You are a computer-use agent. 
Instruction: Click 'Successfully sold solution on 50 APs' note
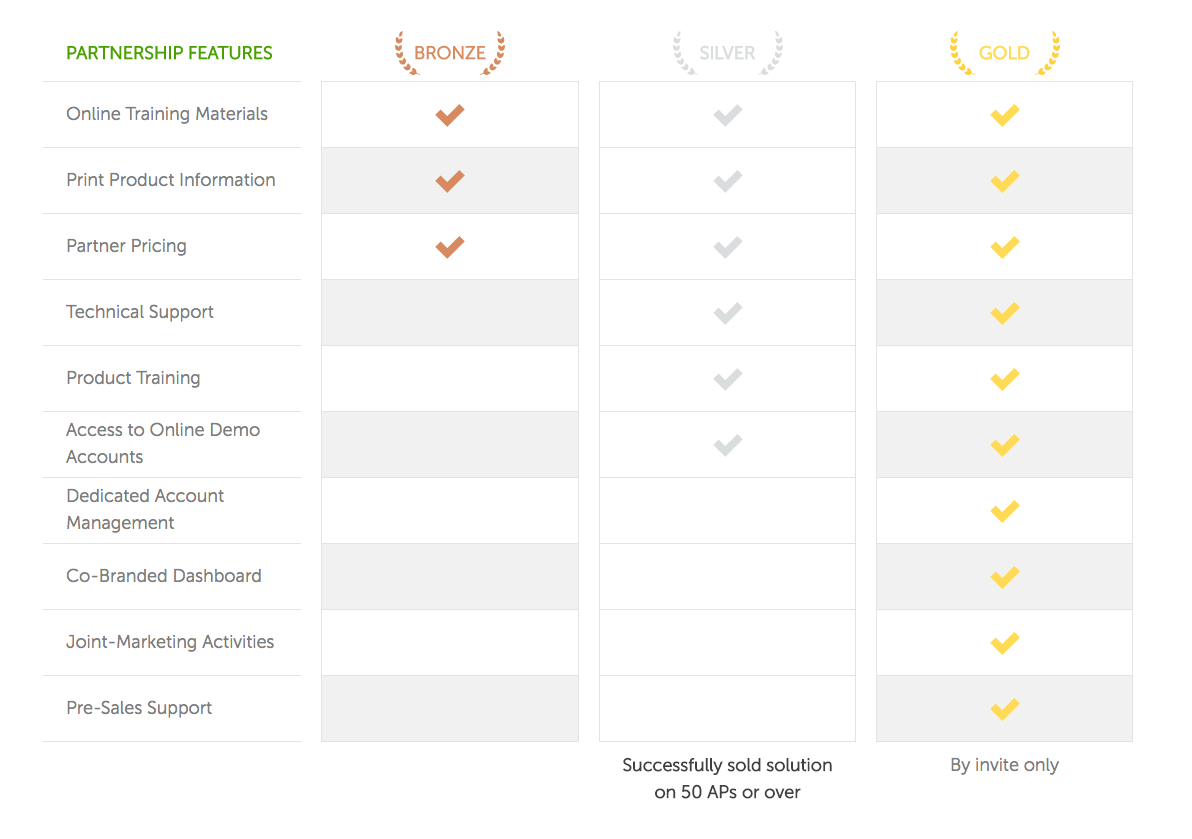pyautogui.click(x=727, y=778)
